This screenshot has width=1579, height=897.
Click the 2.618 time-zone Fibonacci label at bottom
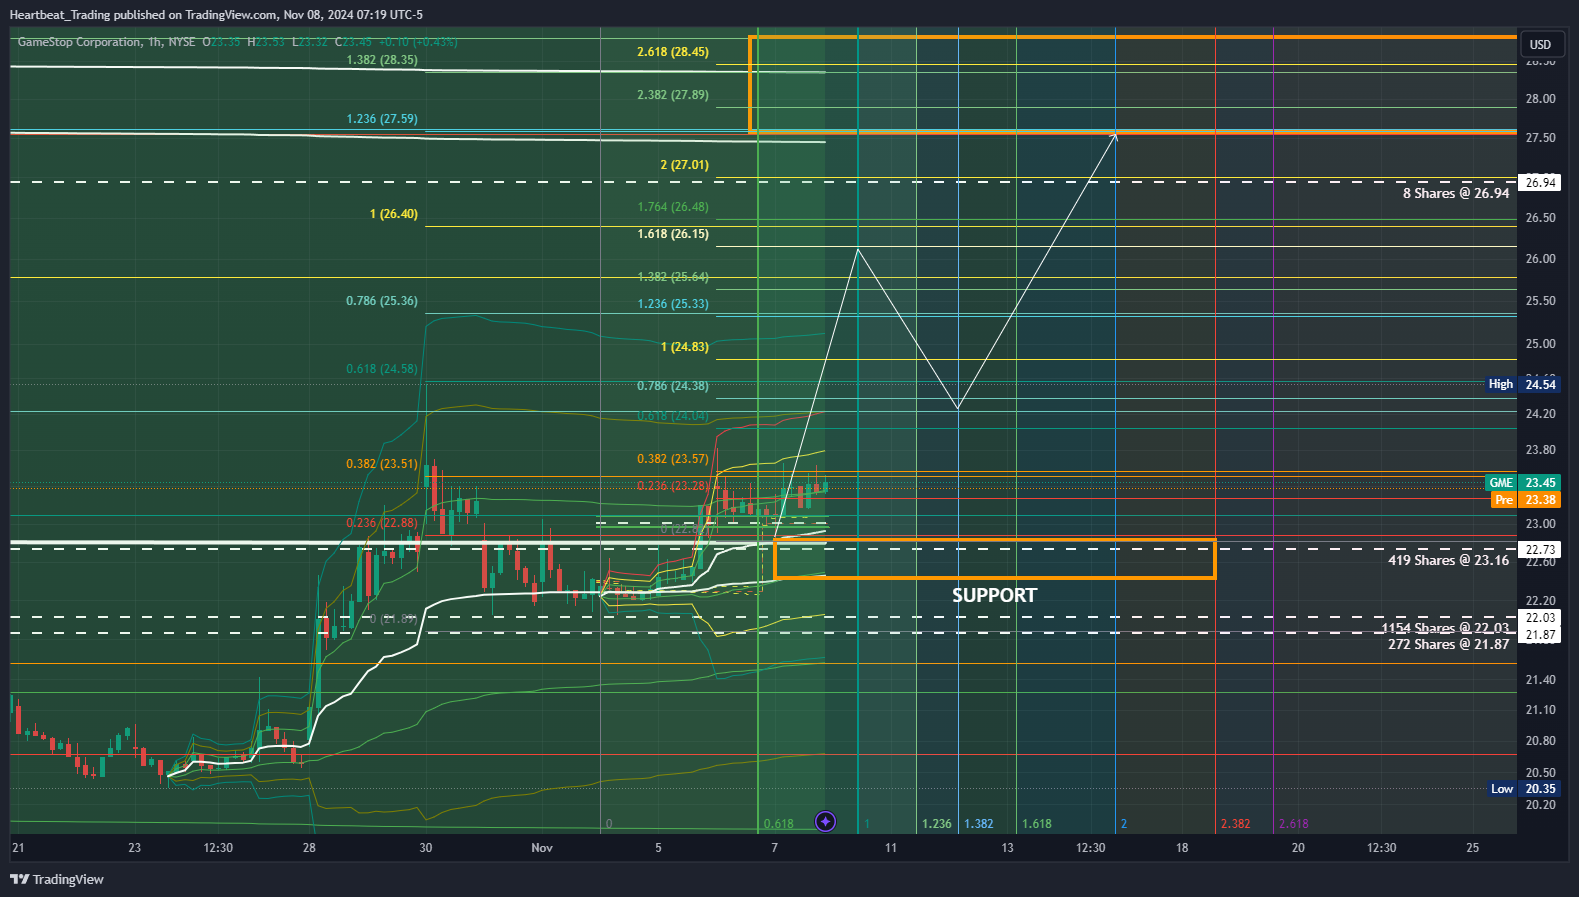click(x=1294, y=824)
